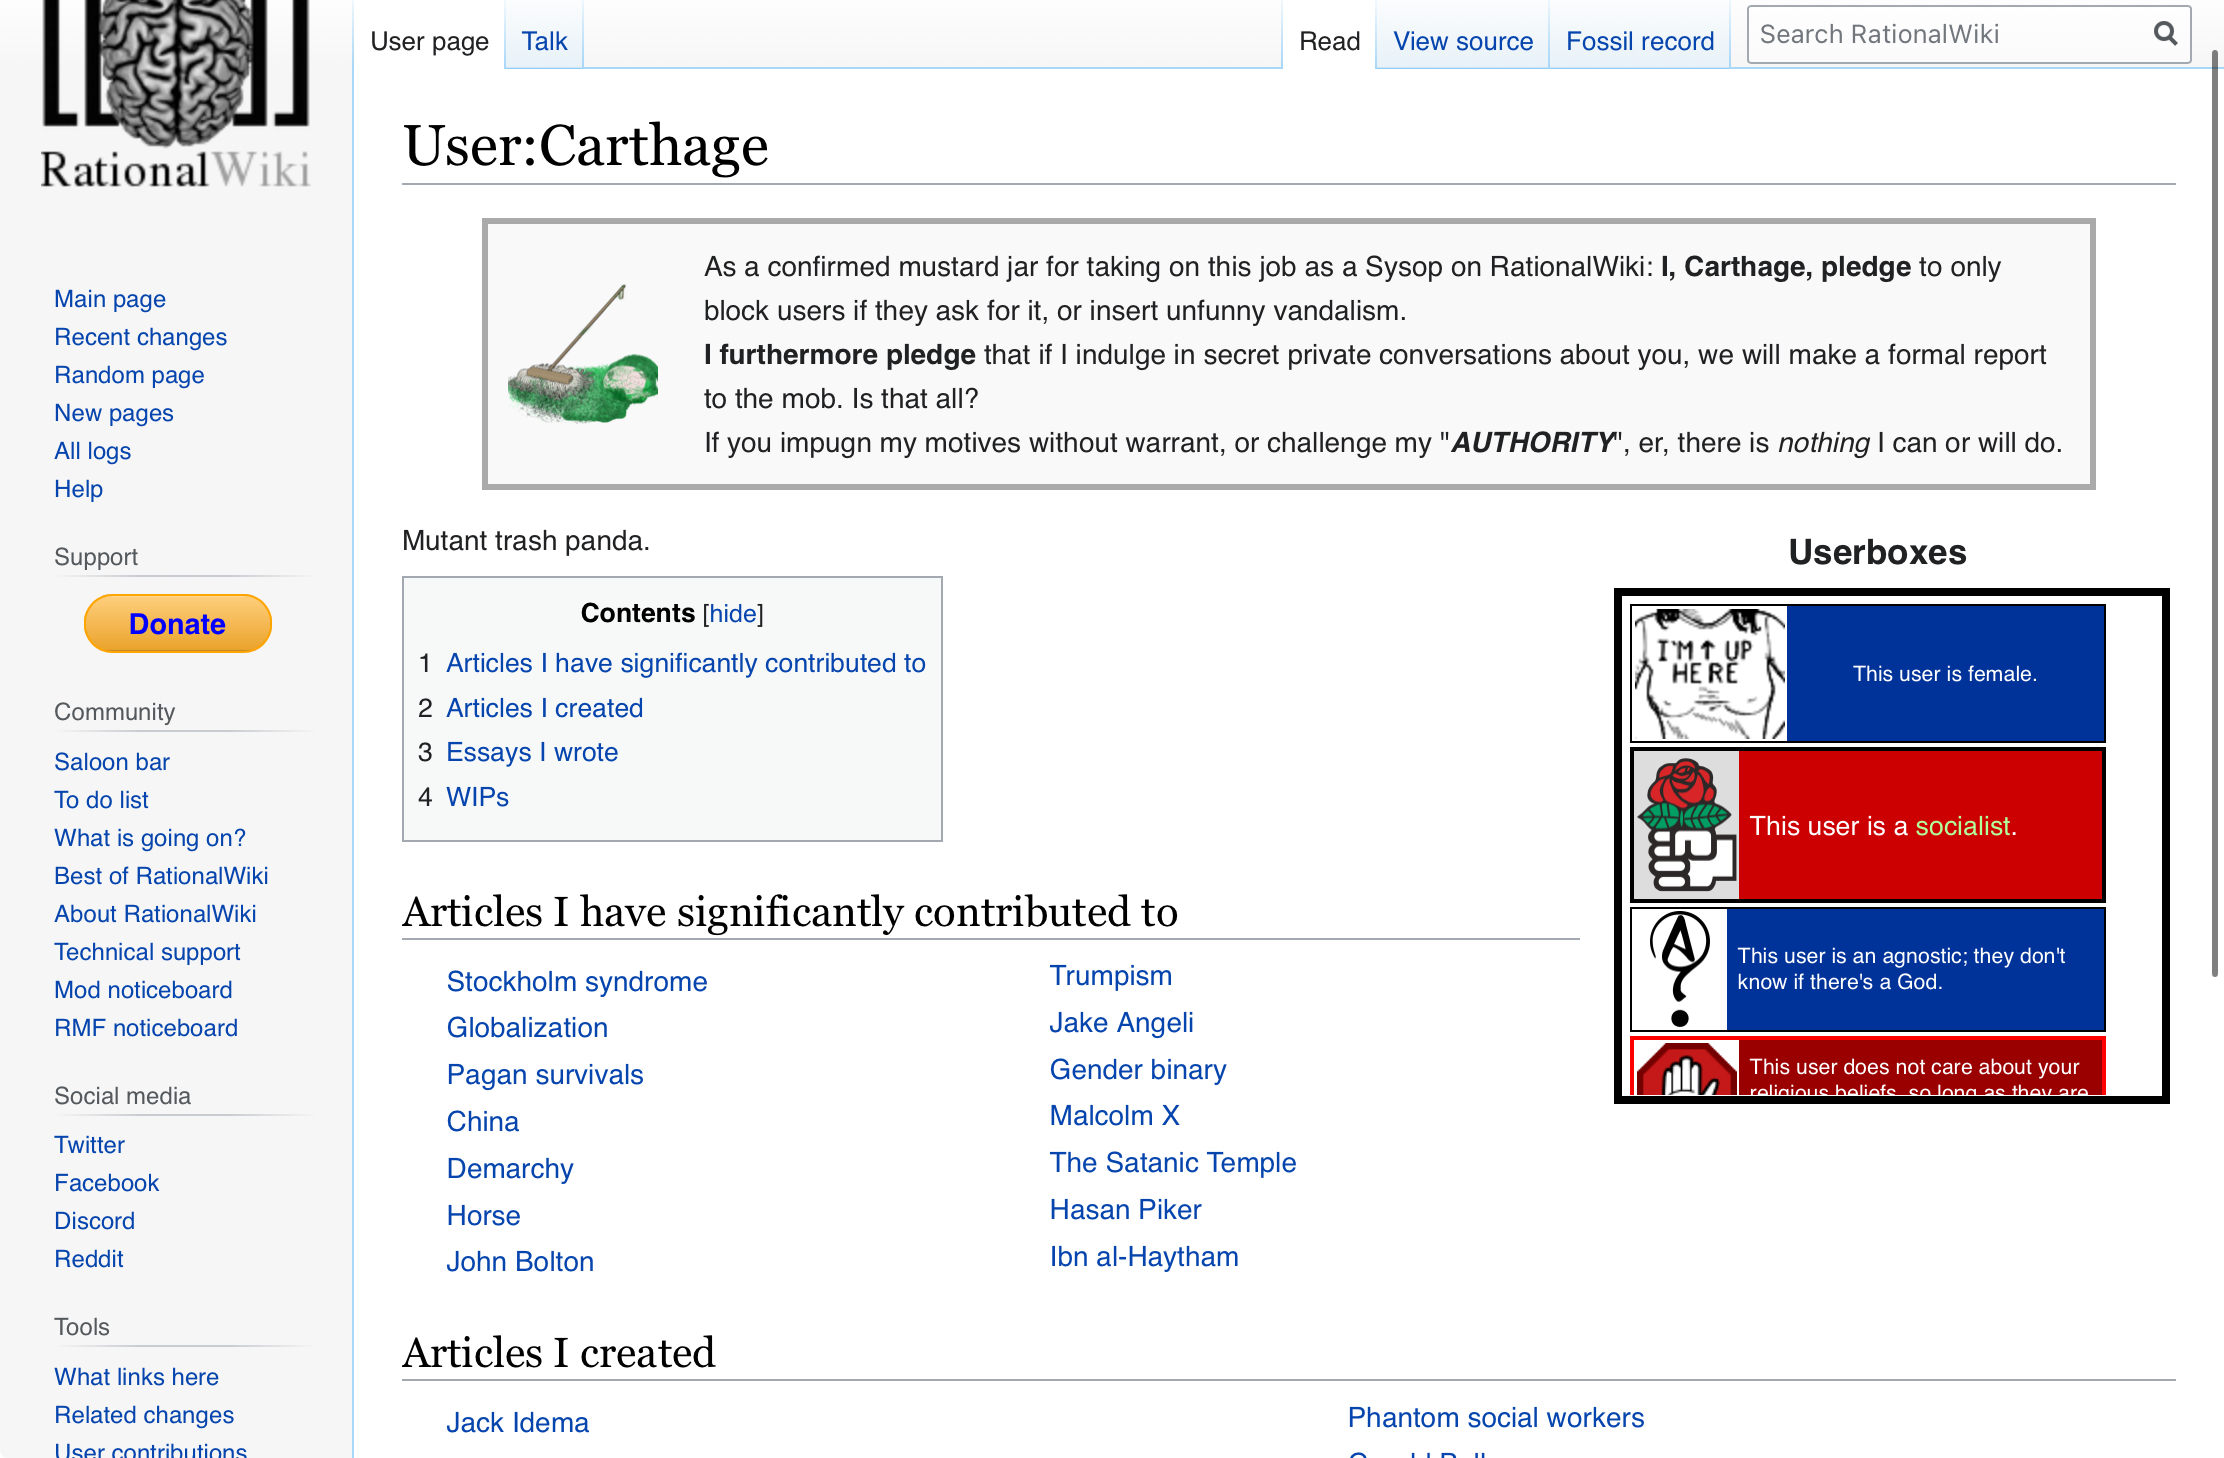Click the red stop hand icon
Image resolution: width=2224 pixels, height=1458 pixels.
point(1686,1070)
